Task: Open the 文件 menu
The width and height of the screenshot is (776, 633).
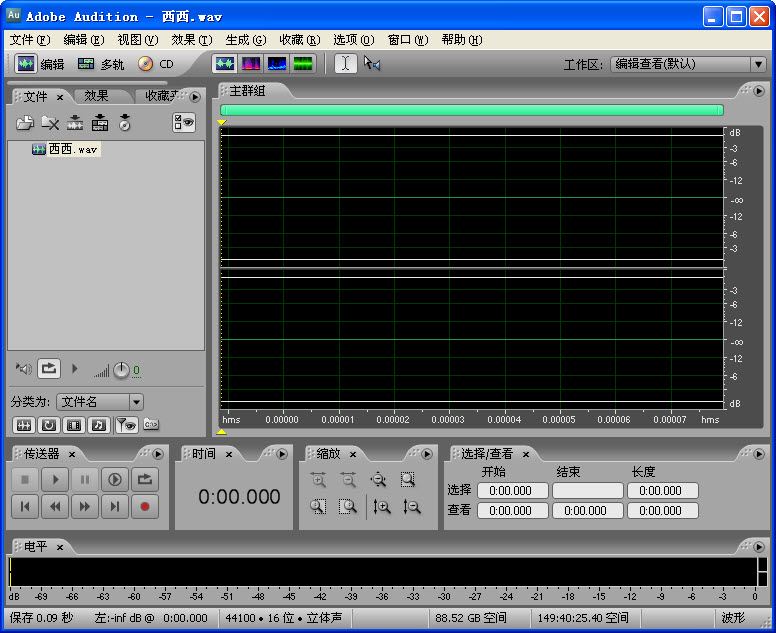Action: point(30,40)
